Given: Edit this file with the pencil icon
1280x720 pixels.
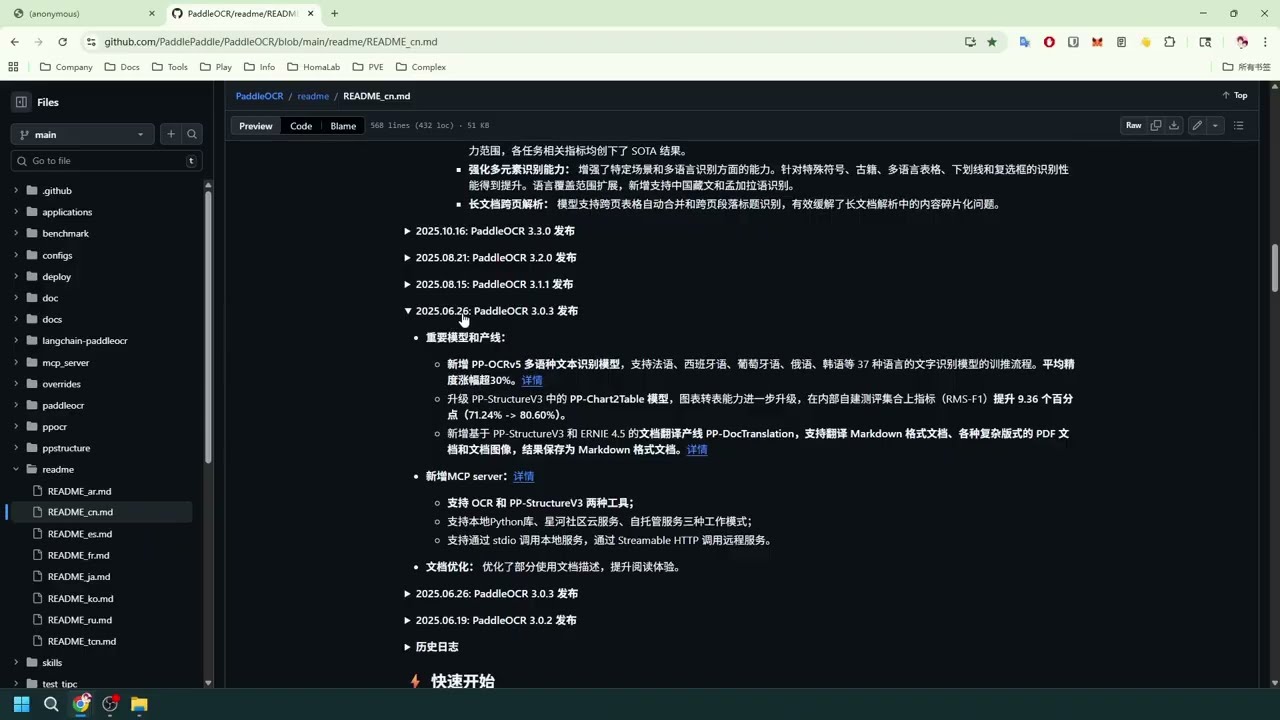Looking at the screenshot, I should (1197, 126).
